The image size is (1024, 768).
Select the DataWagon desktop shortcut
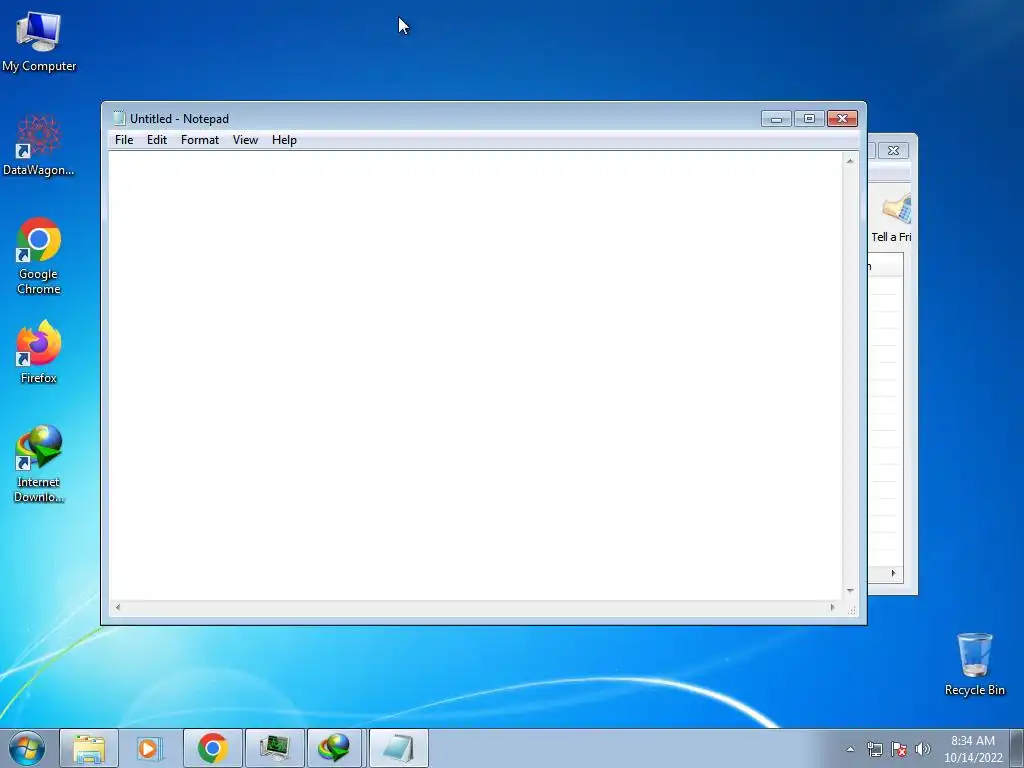pyautogui.click(x=39, y=146)
